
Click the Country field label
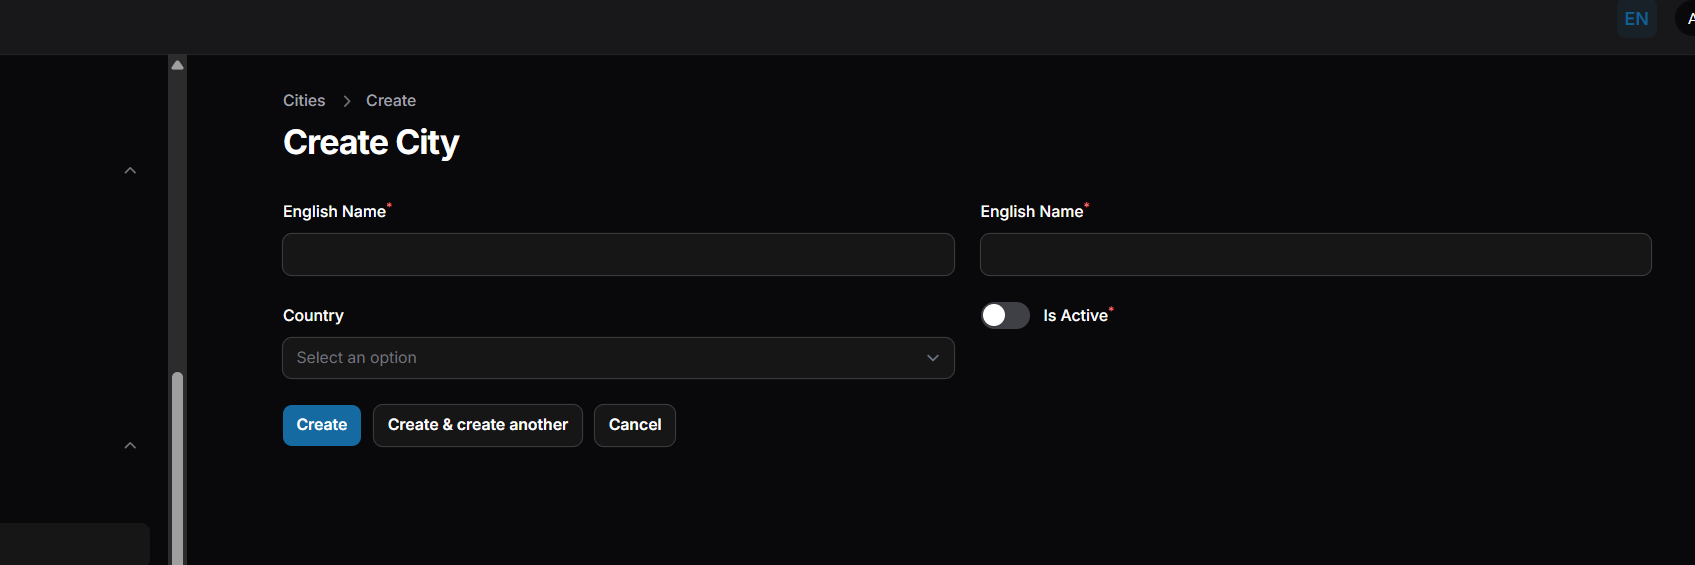pos(313,316)
